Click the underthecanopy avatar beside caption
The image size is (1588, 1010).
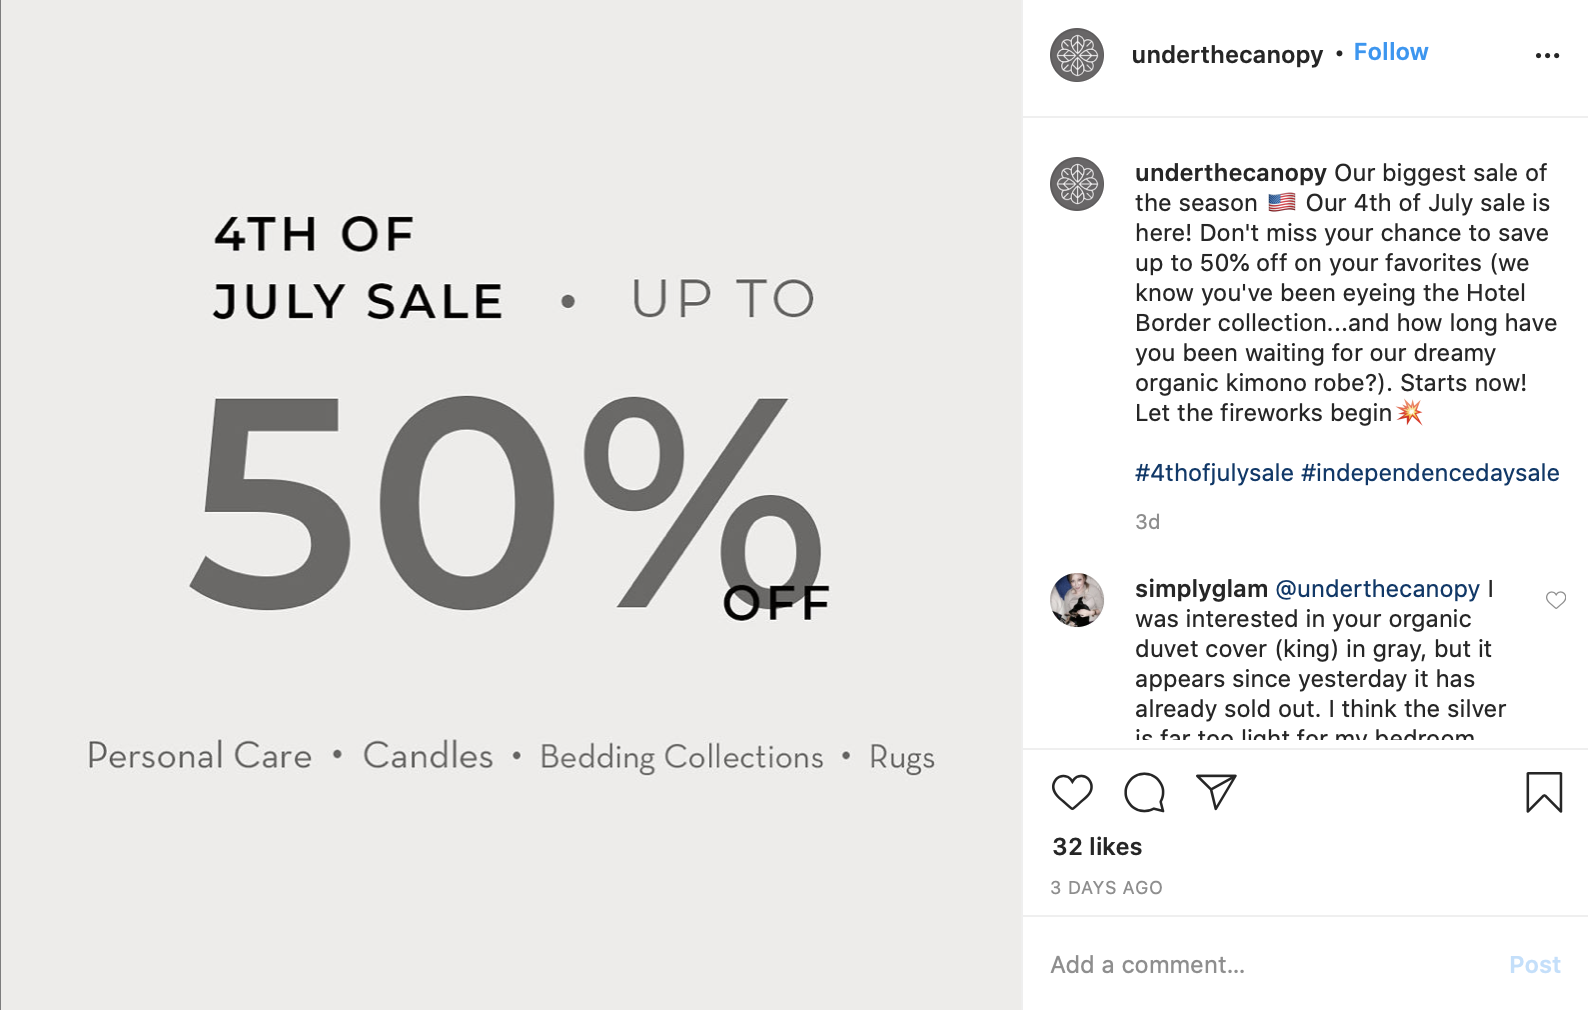point(1077,184)
